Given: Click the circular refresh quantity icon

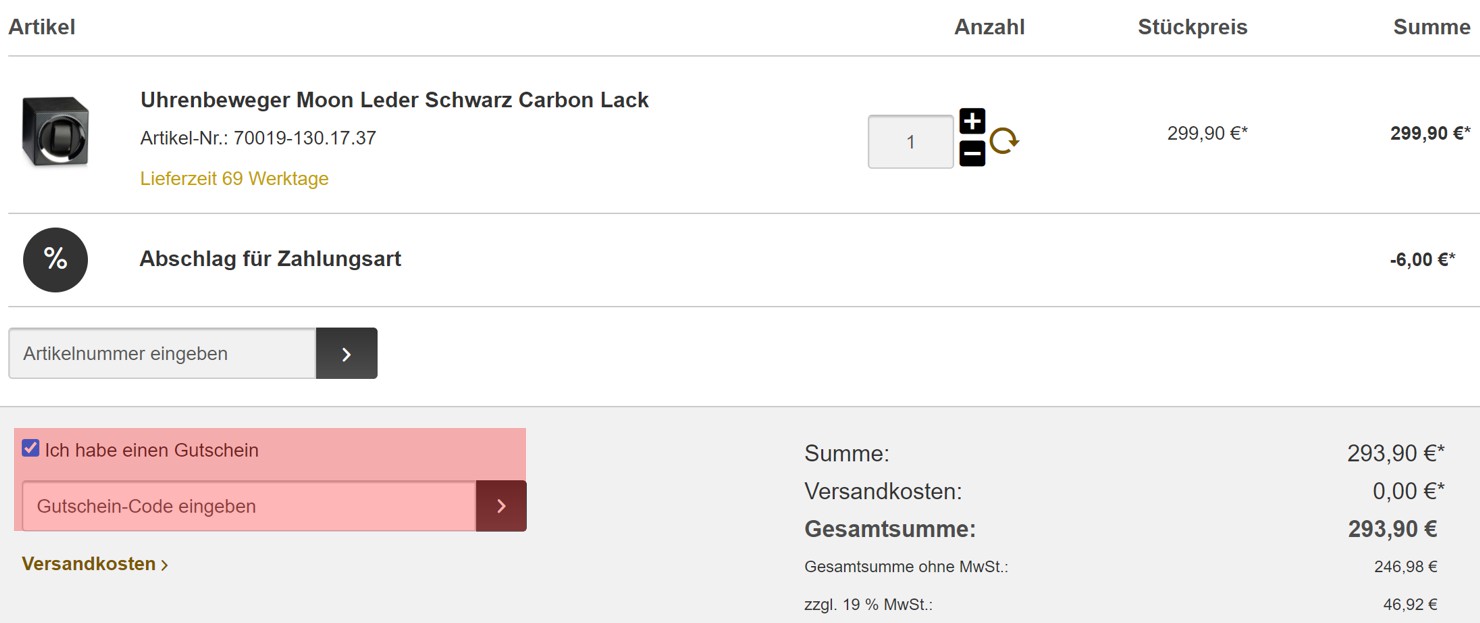Looking at the screenshot, I should point(1004,140).
